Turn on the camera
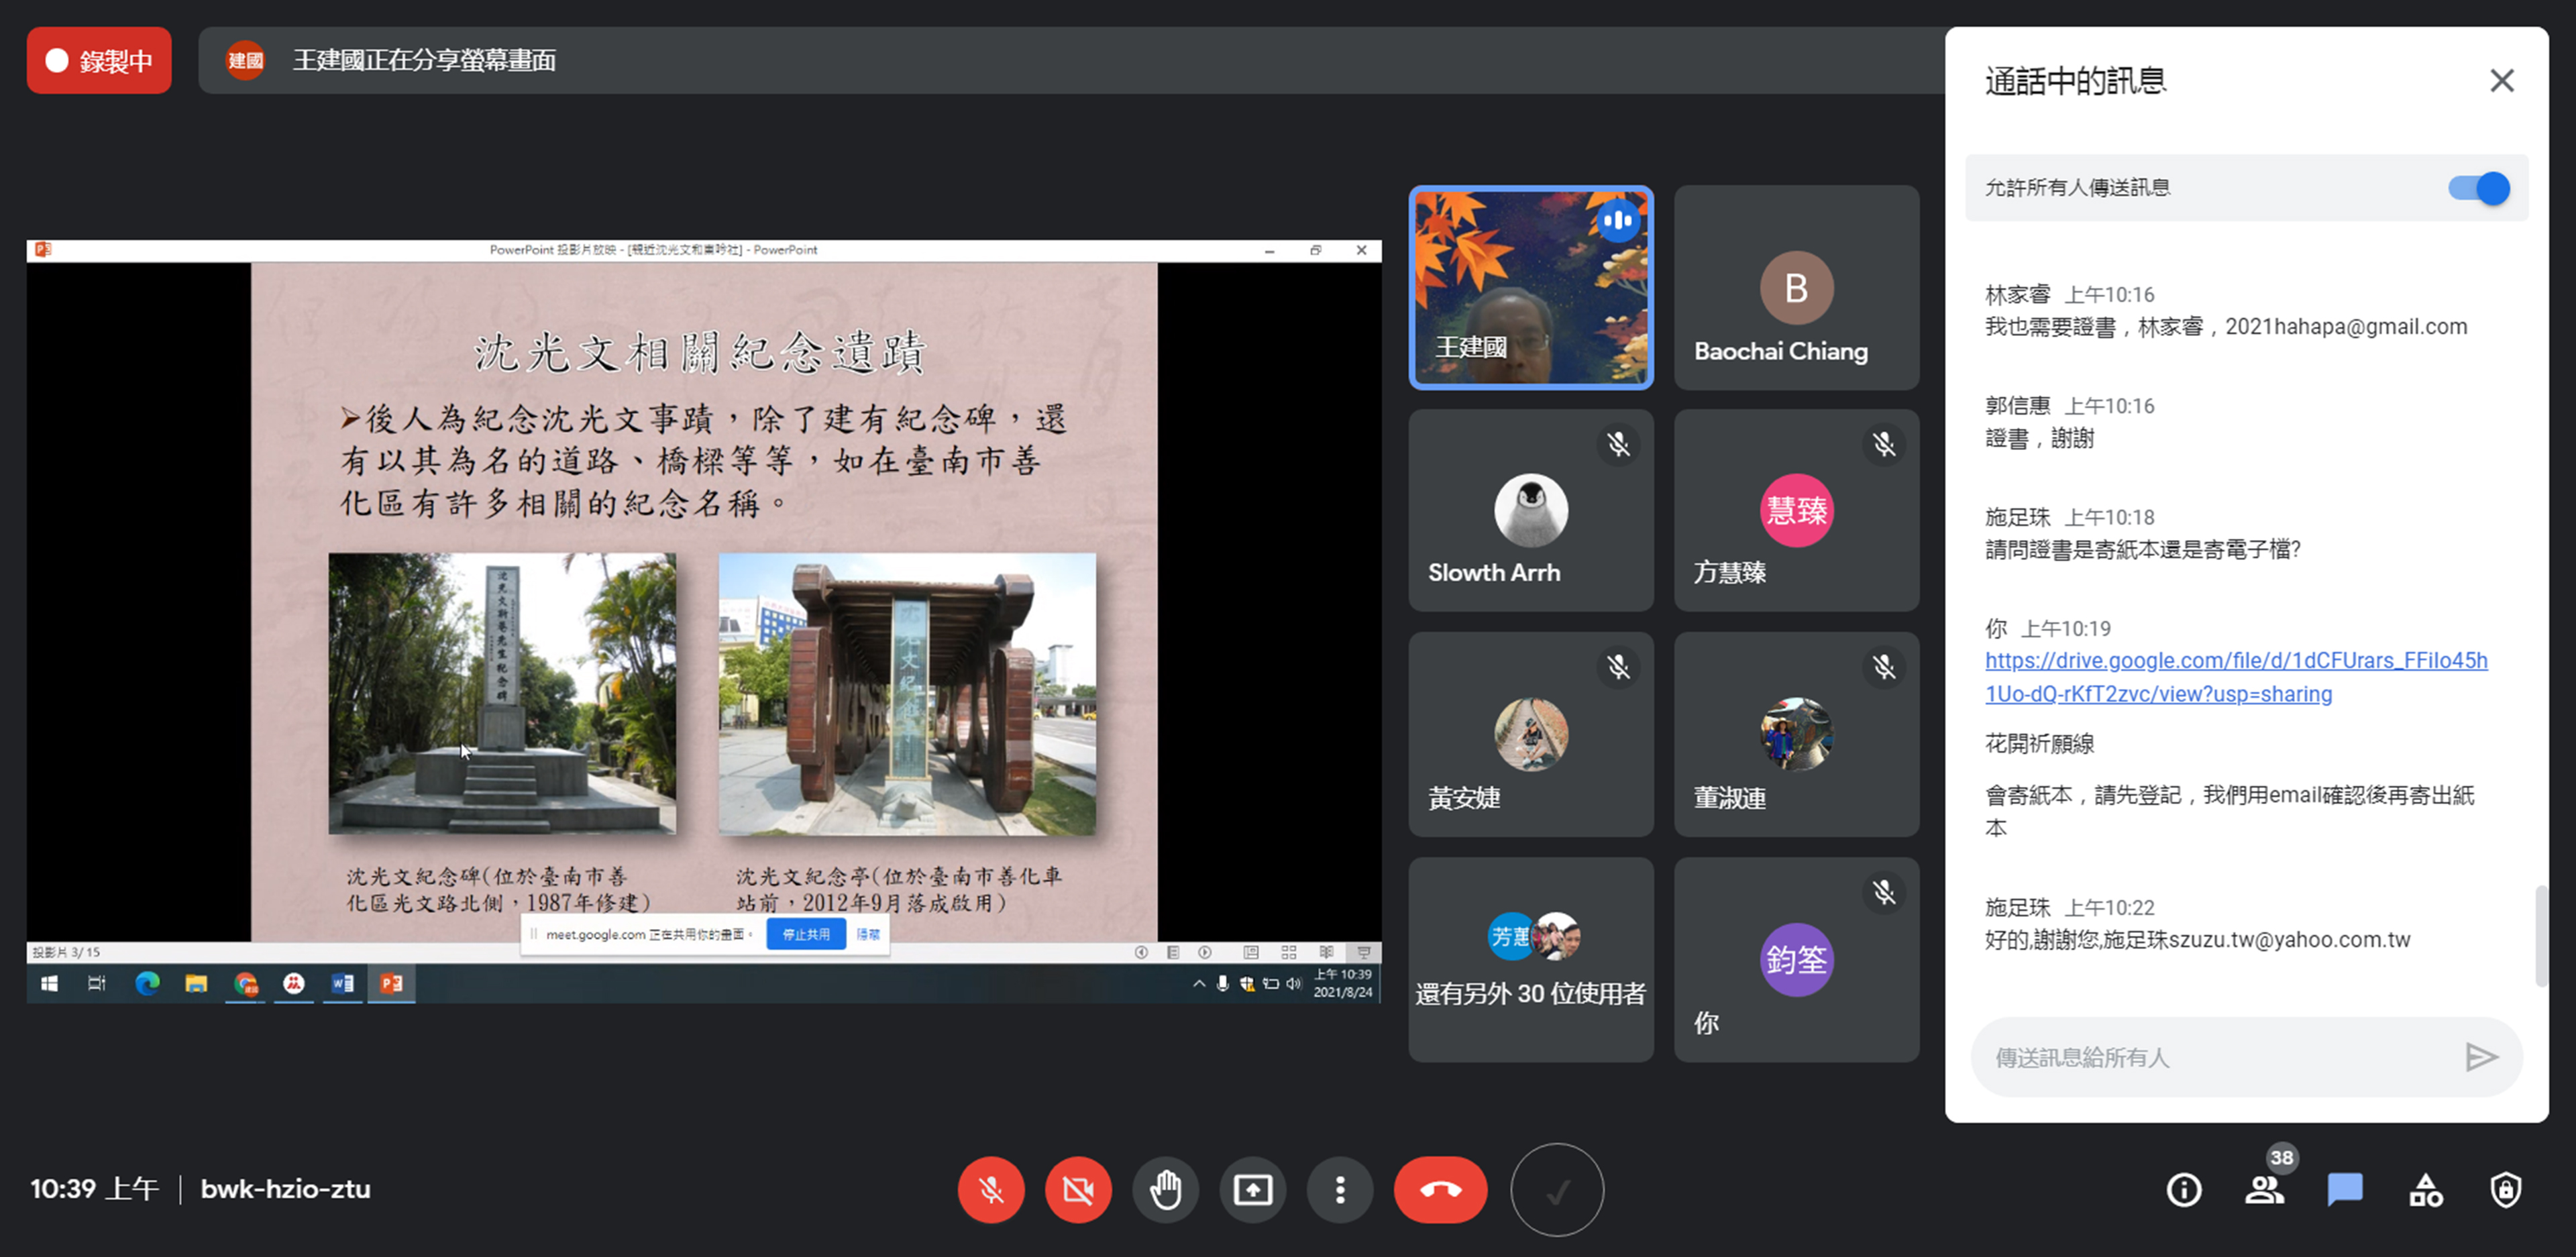Viewport: 2576px width, 1257px height. tap(1078, 1190)
